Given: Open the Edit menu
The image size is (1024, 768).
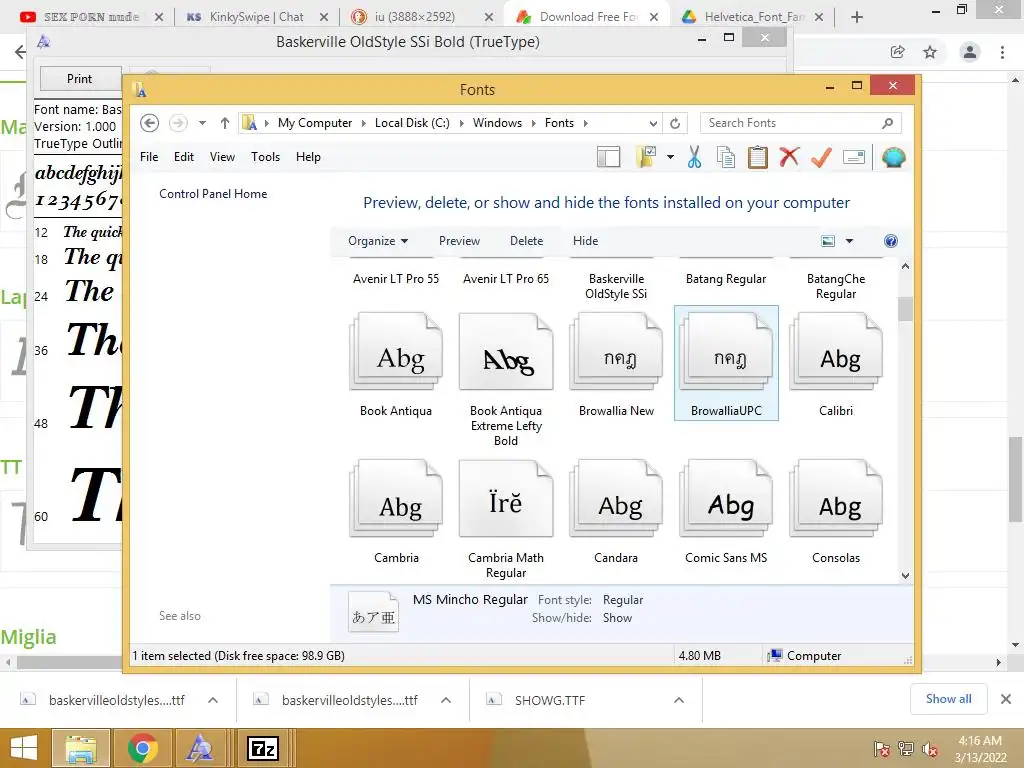Looking at the screenshot, I should coord(184,157).
